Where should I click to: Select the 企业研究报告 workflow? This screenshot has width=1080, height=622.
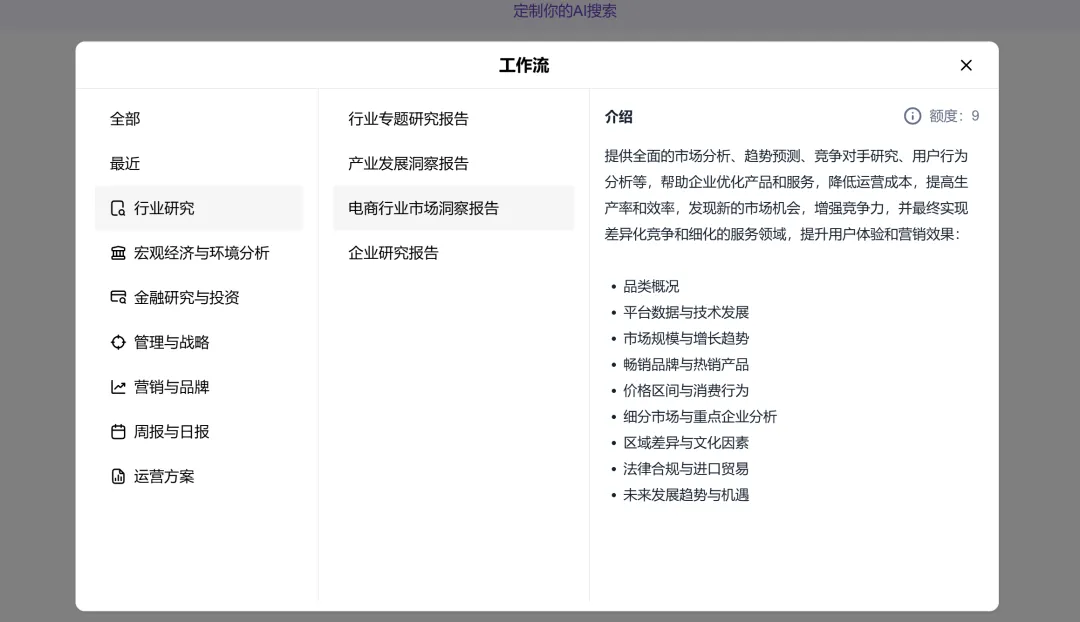(x=392, y=252)
